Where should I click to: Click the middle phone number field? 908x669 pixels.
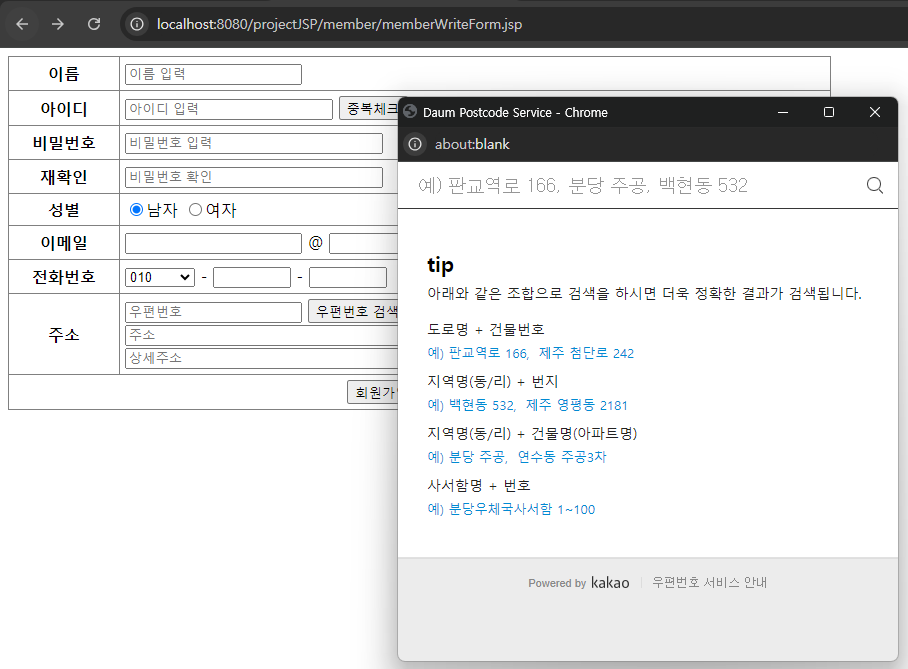(x=252, y=277)
